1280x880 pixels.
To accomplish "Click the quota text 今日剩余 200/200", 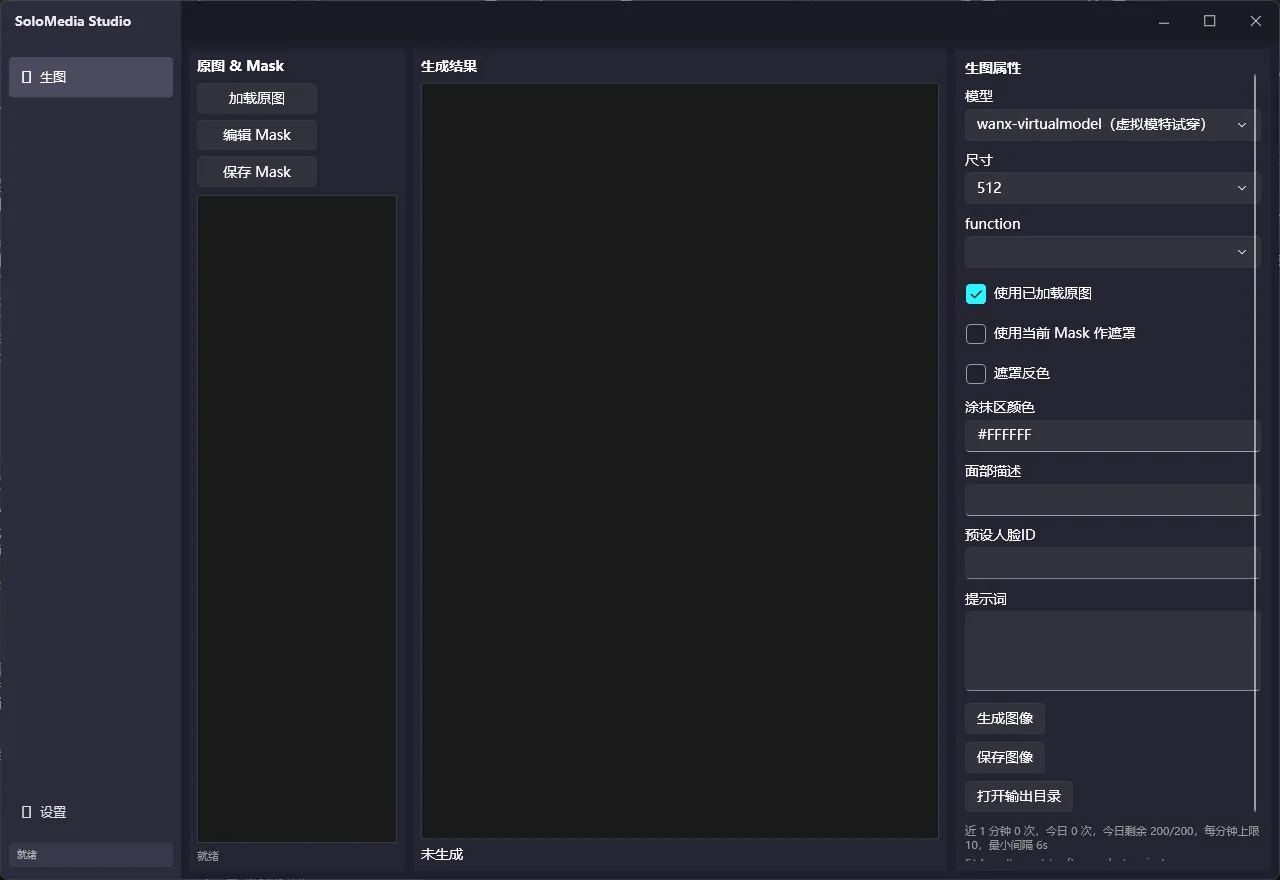I will tap(1148, 831).
